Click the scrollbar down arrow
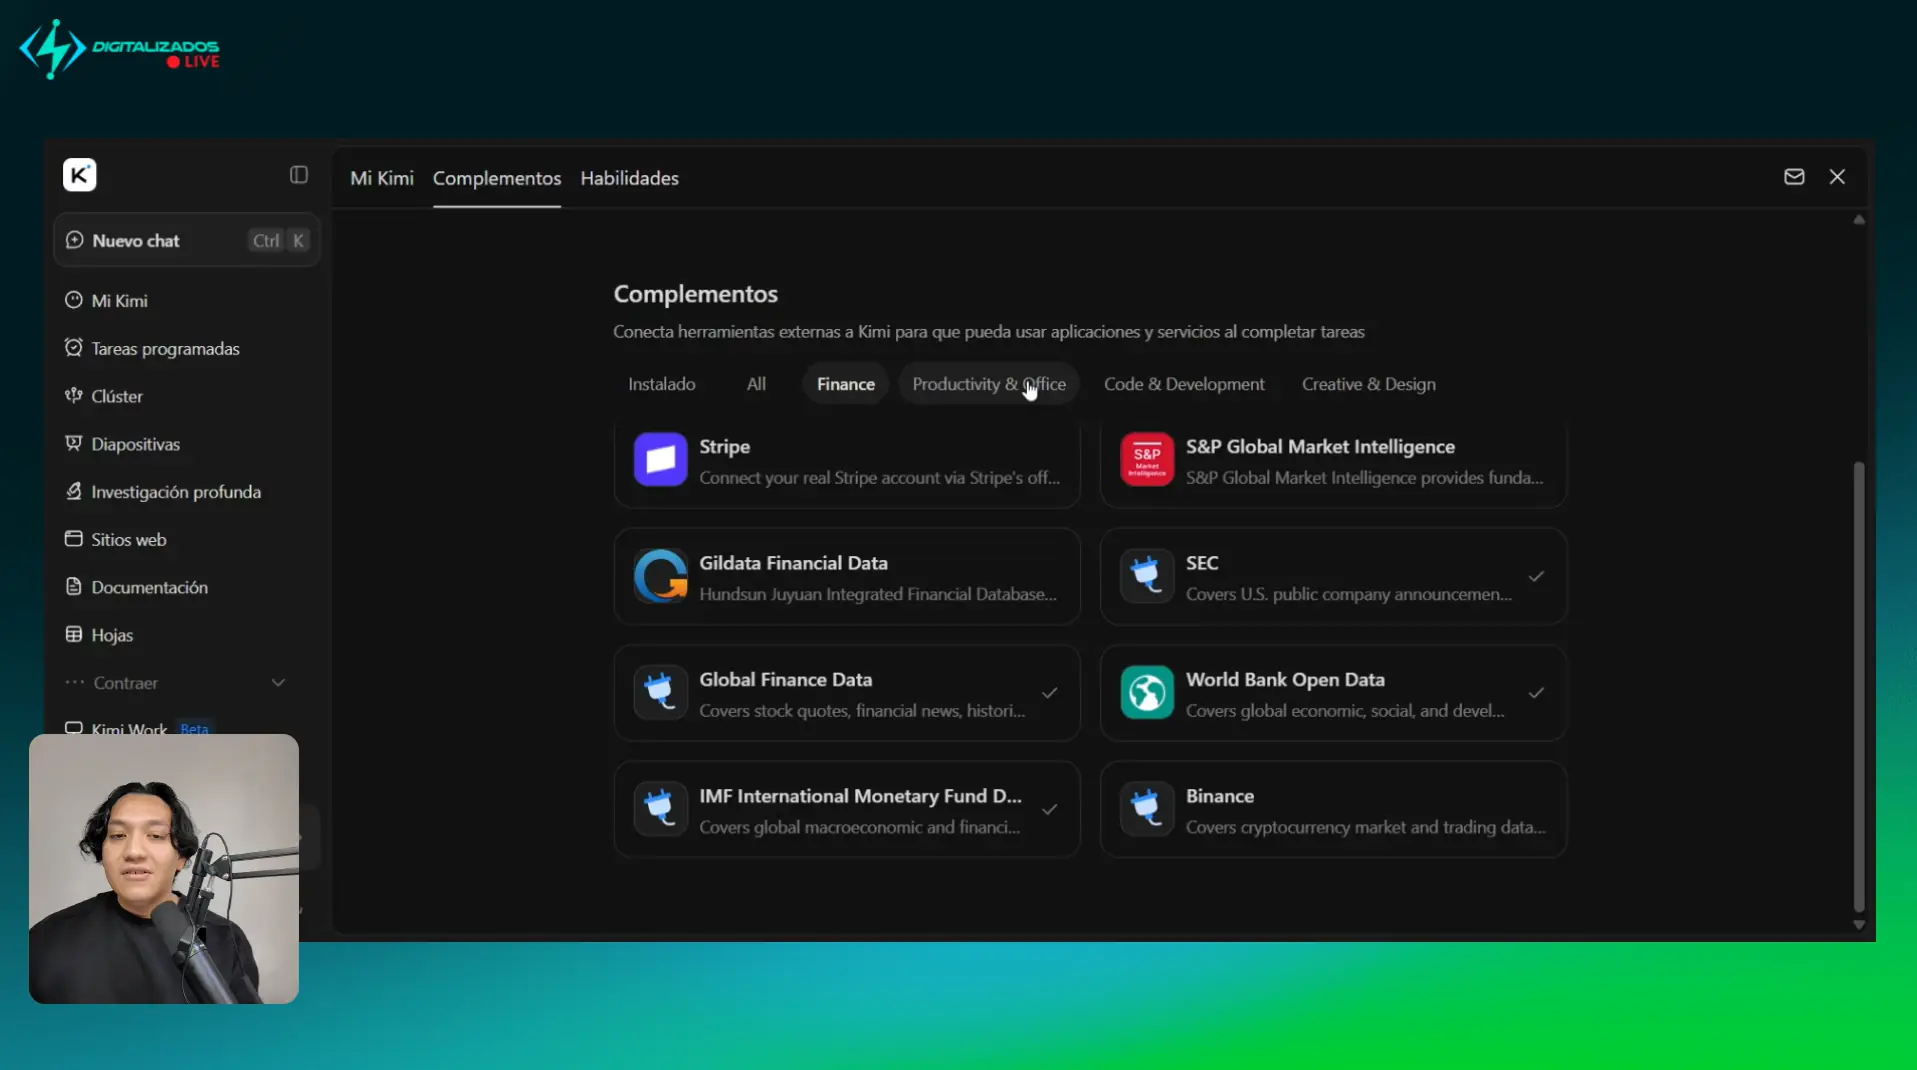Screen dimensions: 1917x1070 tap(1859, 925)
